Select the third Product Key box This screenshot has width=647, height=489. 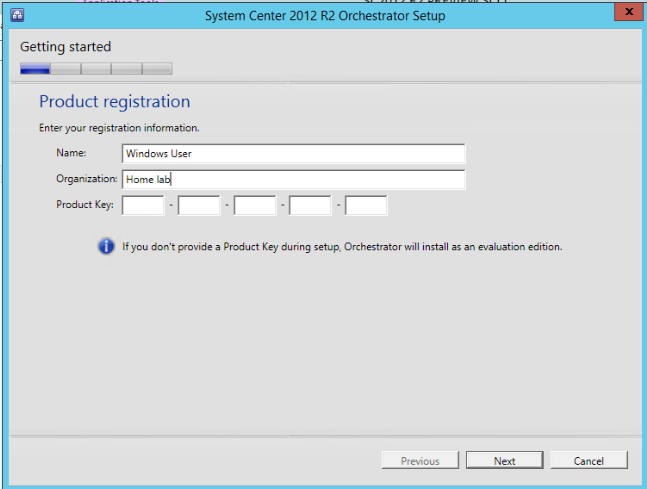click(x=255, y=205)
